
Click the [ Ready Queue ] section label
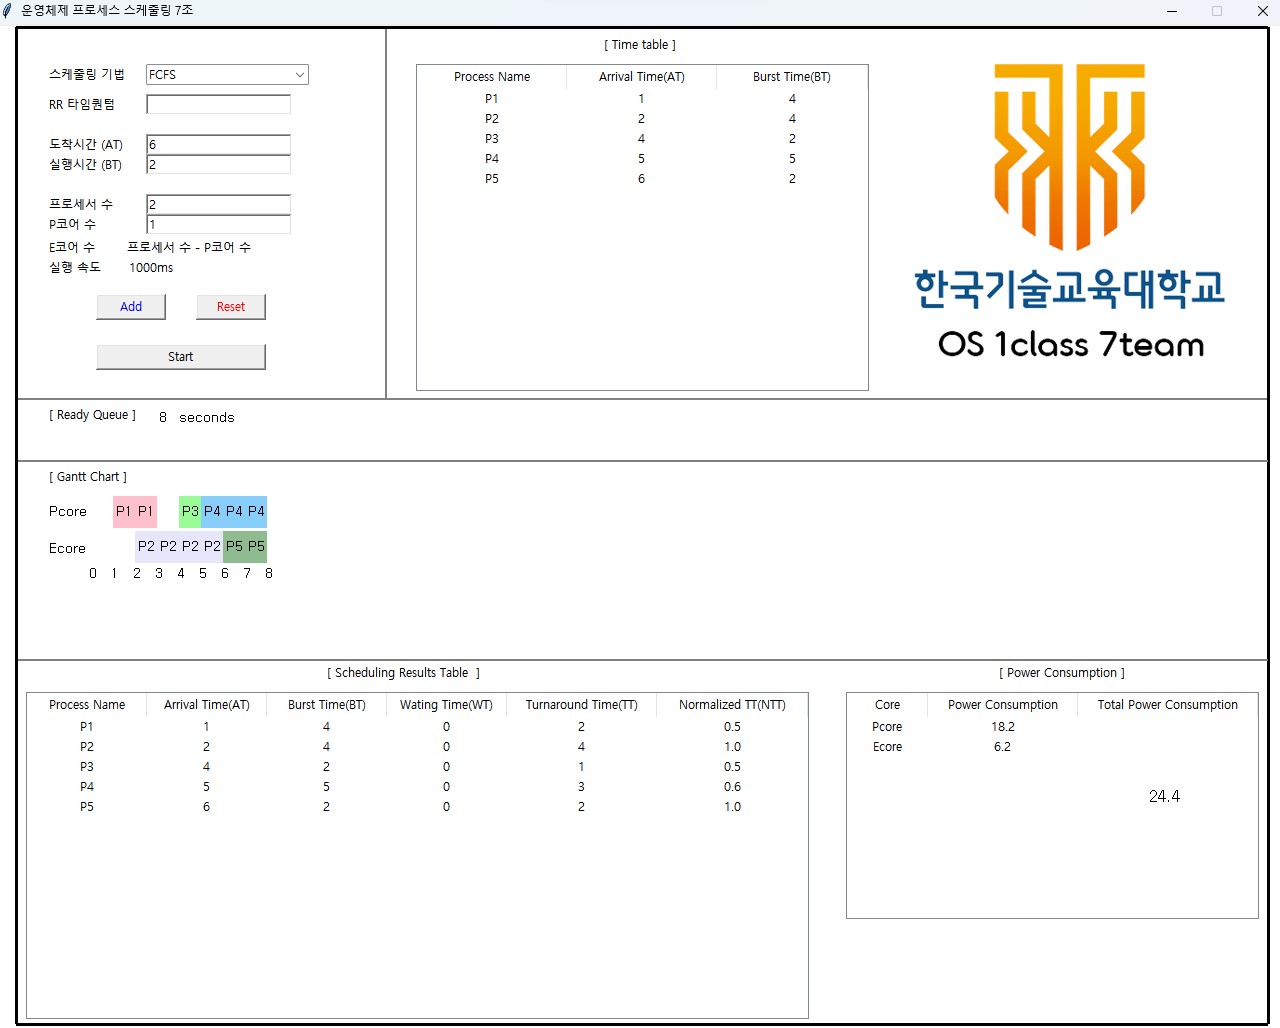pos(92,415)
